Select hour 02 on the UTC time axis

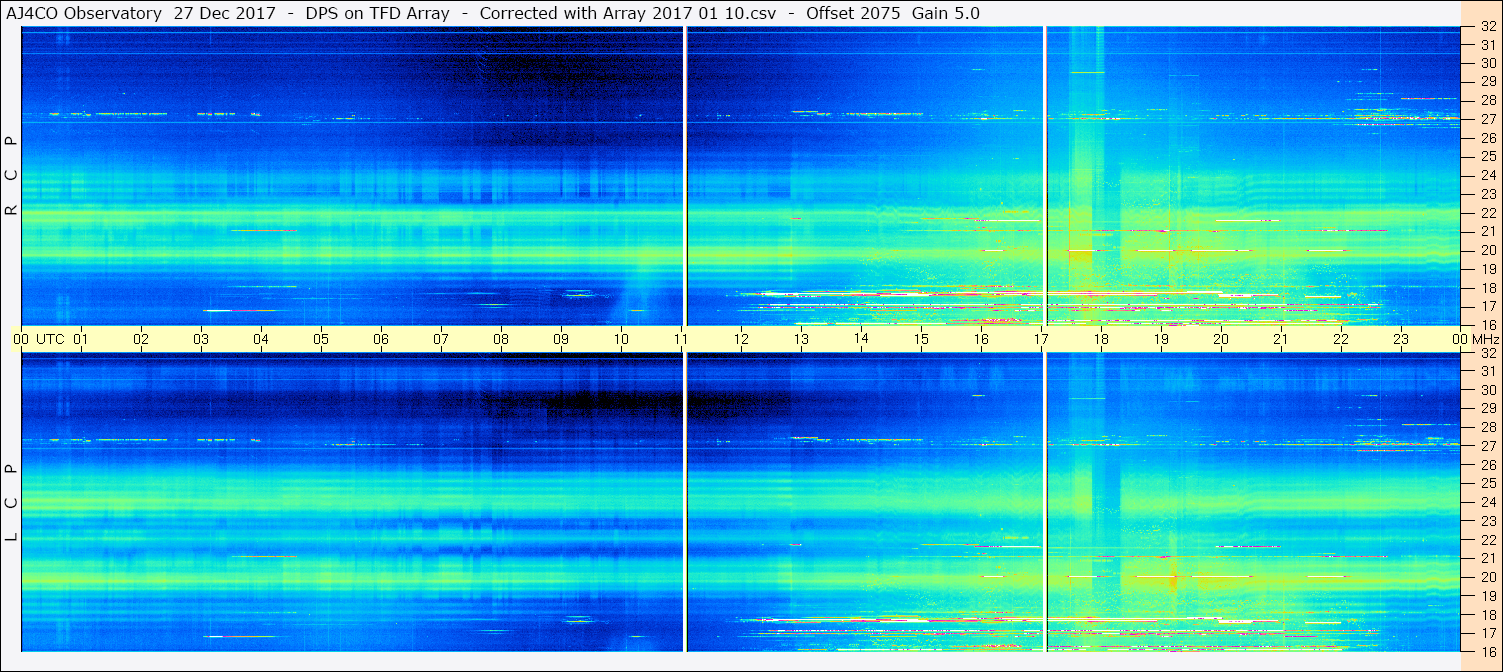(x=141, y=339)
